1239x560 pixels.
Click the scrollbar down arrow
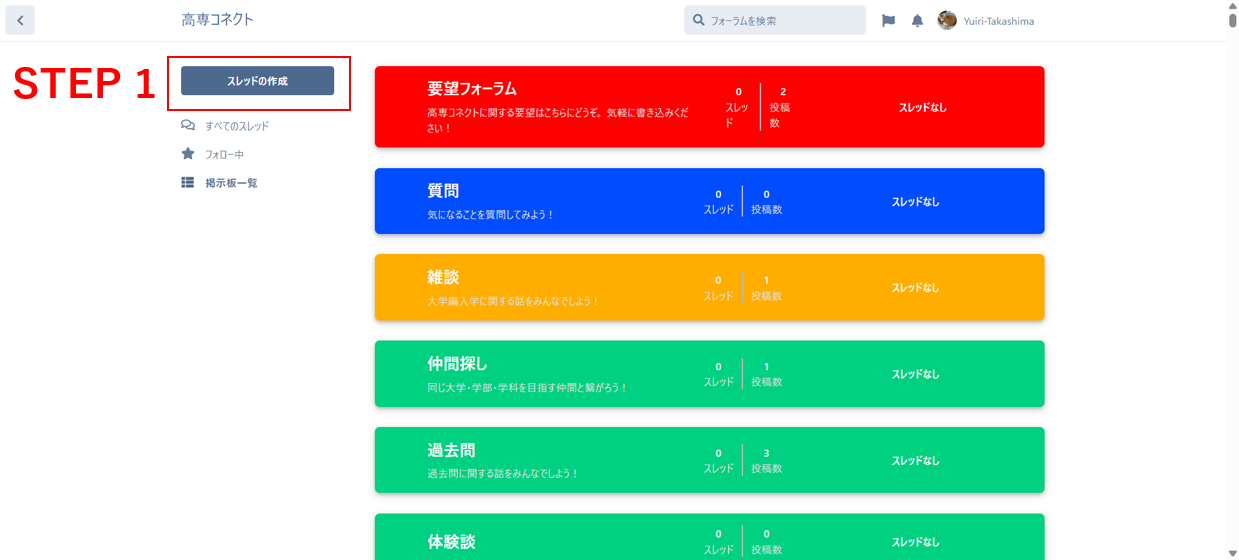tap(1232, 553)
